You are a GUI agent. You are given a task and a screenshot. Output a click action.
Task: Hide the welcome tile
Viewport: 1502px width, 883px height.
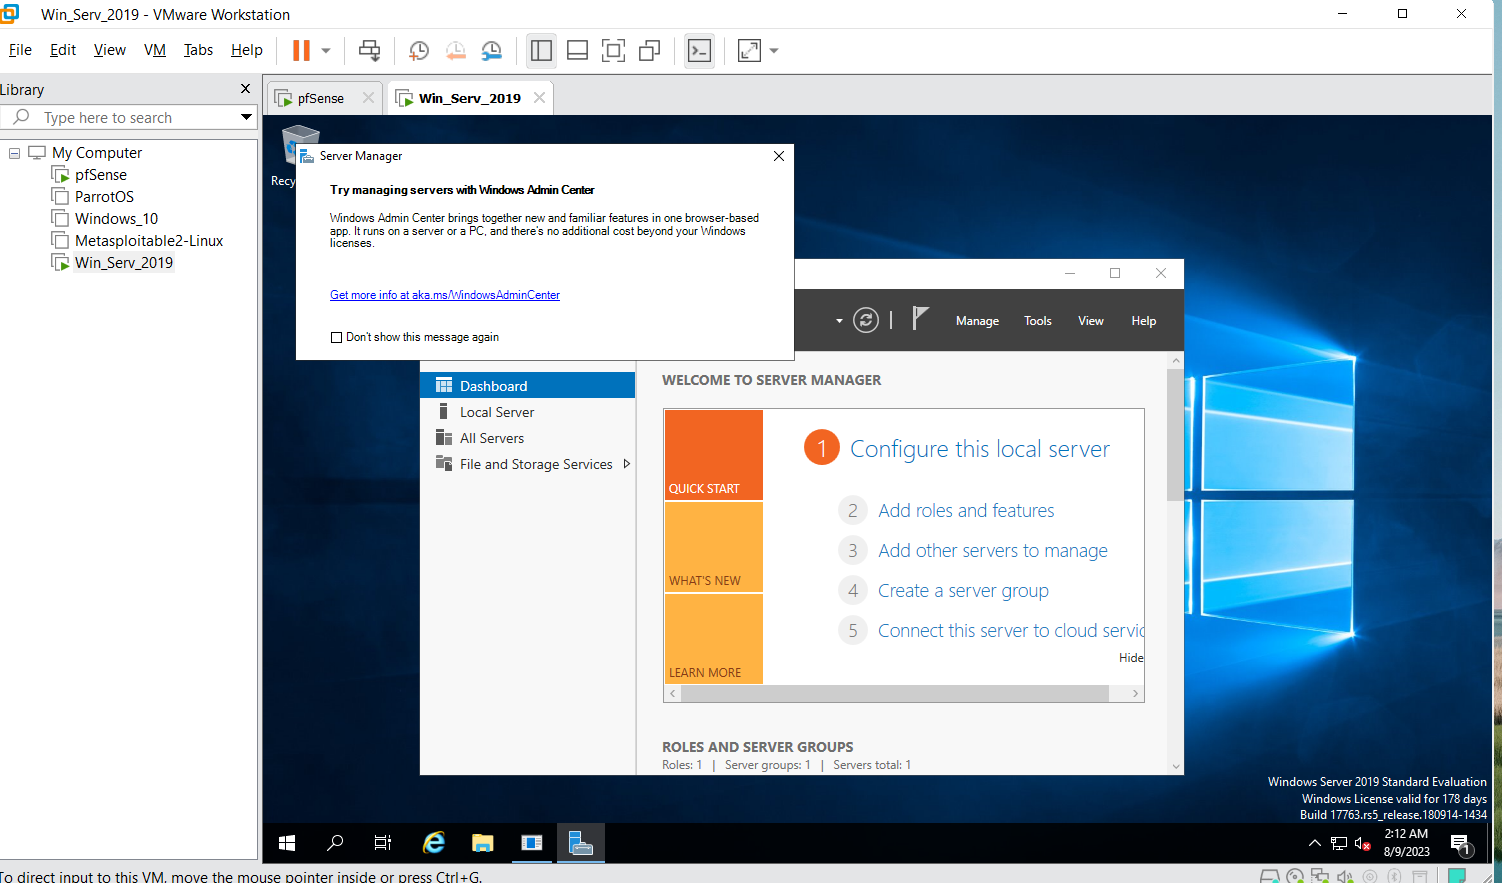(1131, 658)
